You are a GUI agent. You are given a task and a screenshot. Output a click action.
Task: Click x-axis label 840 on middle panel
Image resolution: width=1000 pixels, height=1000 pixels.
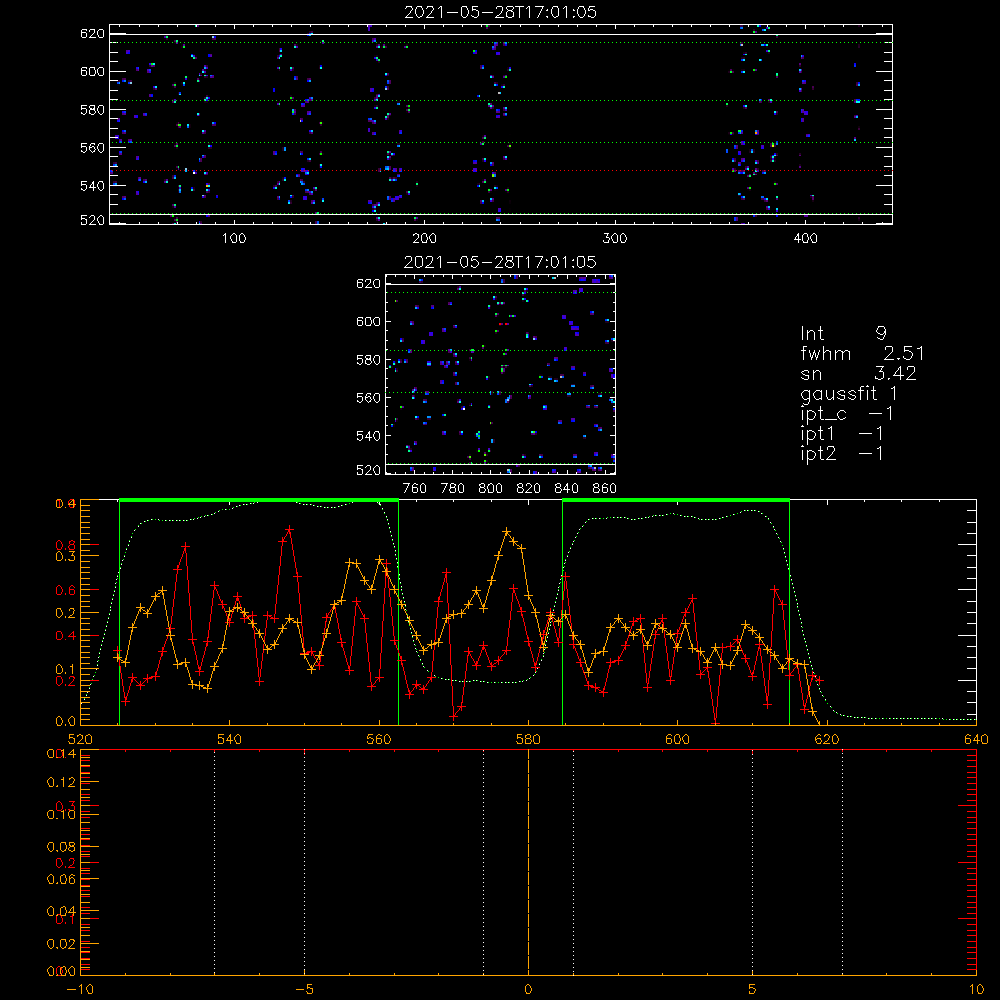tap(566, 489)
